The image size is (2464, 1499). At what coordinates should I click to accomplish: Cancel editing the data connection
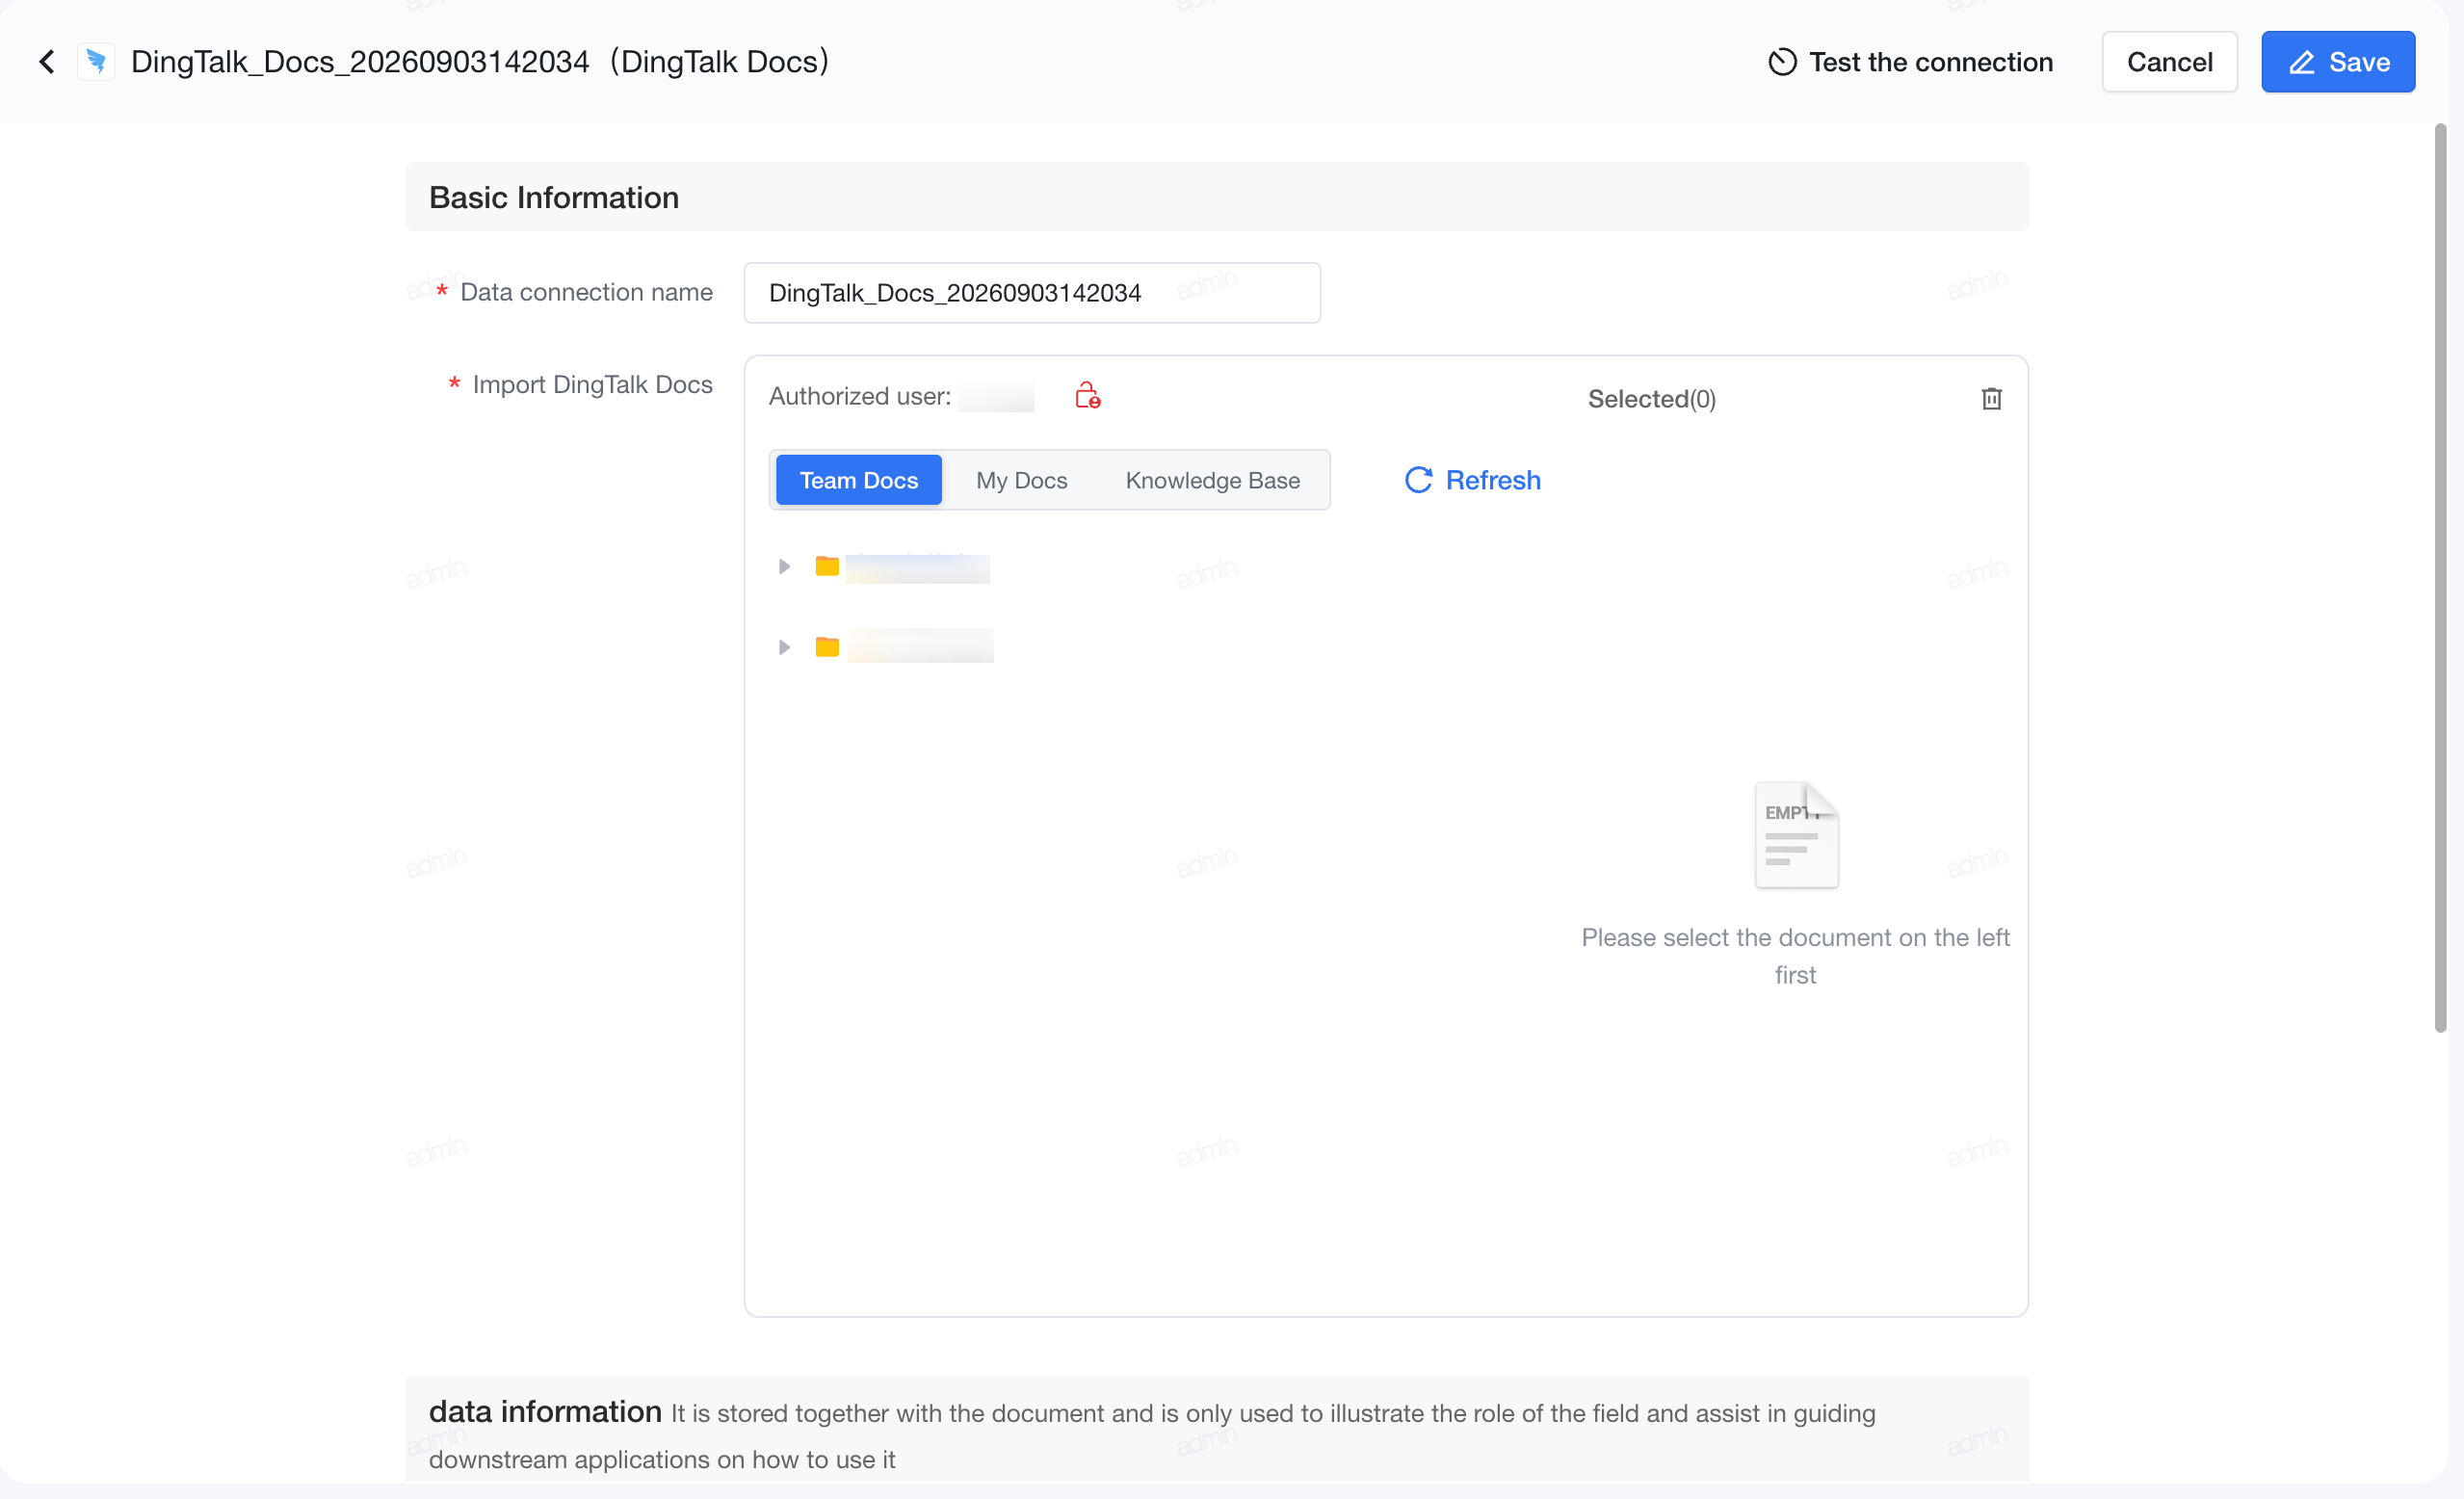pyautogui.click(x=2169, y=62)
